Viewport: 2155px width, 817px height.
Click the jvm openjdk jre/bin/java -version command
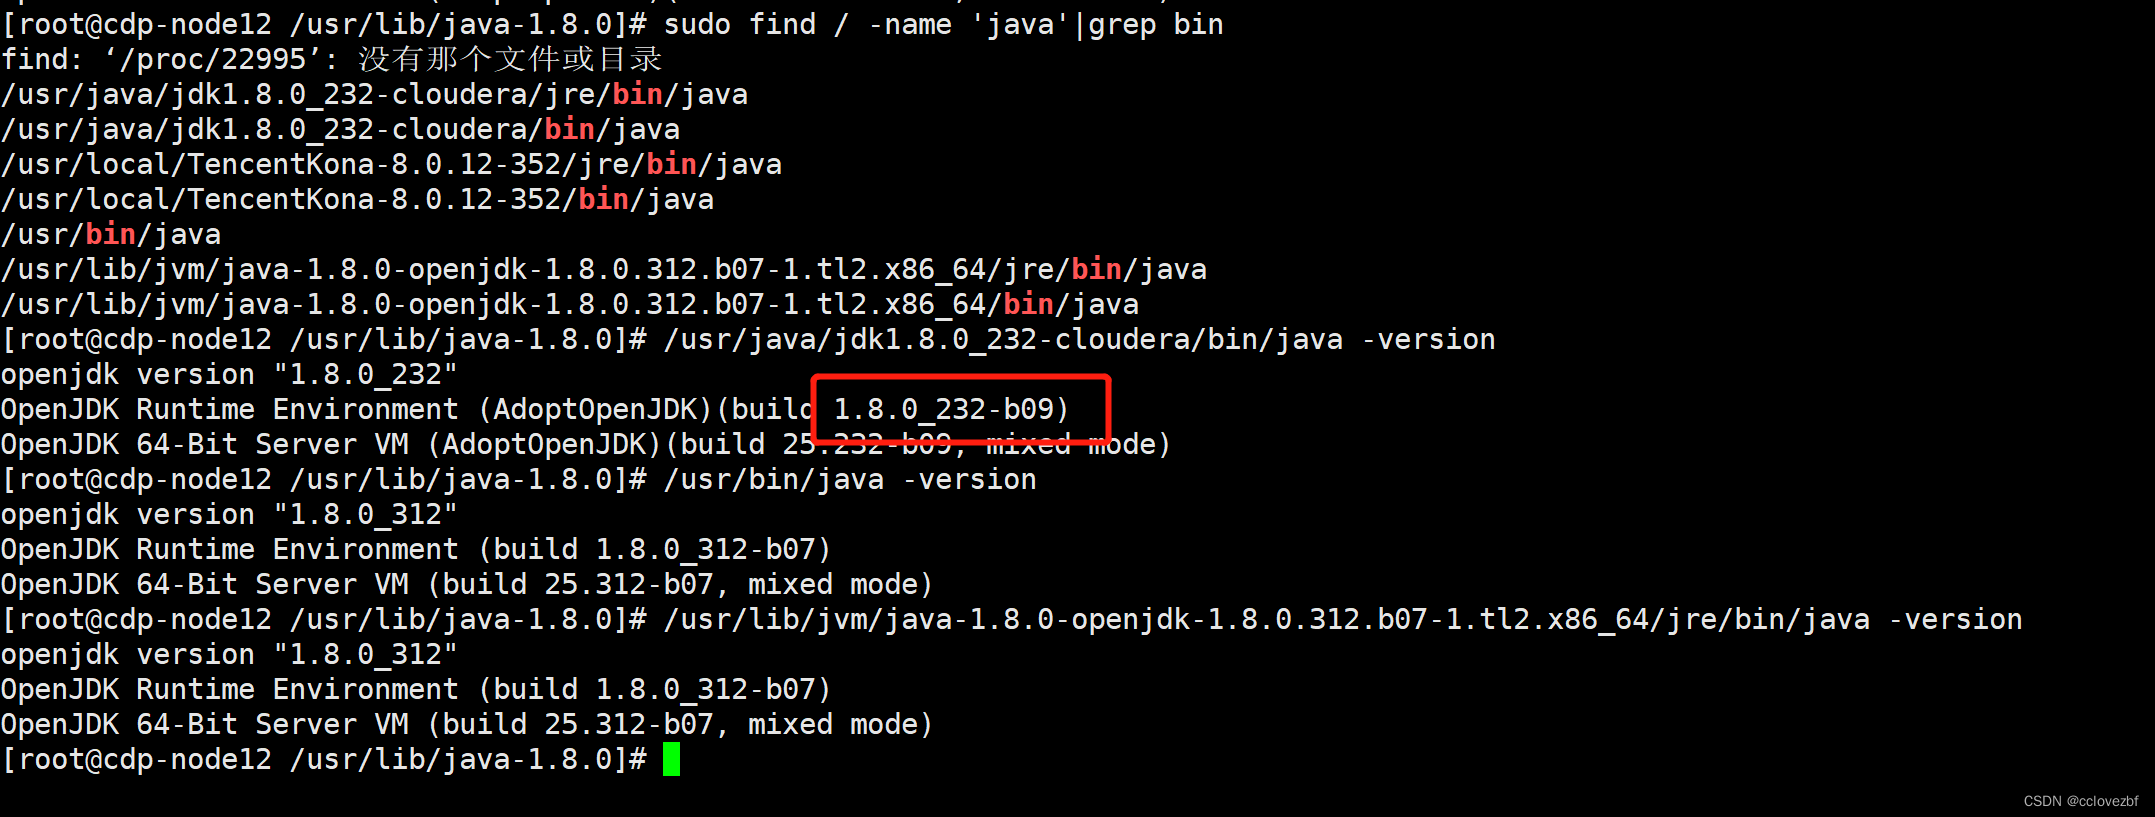click(x=1343, y=619)
